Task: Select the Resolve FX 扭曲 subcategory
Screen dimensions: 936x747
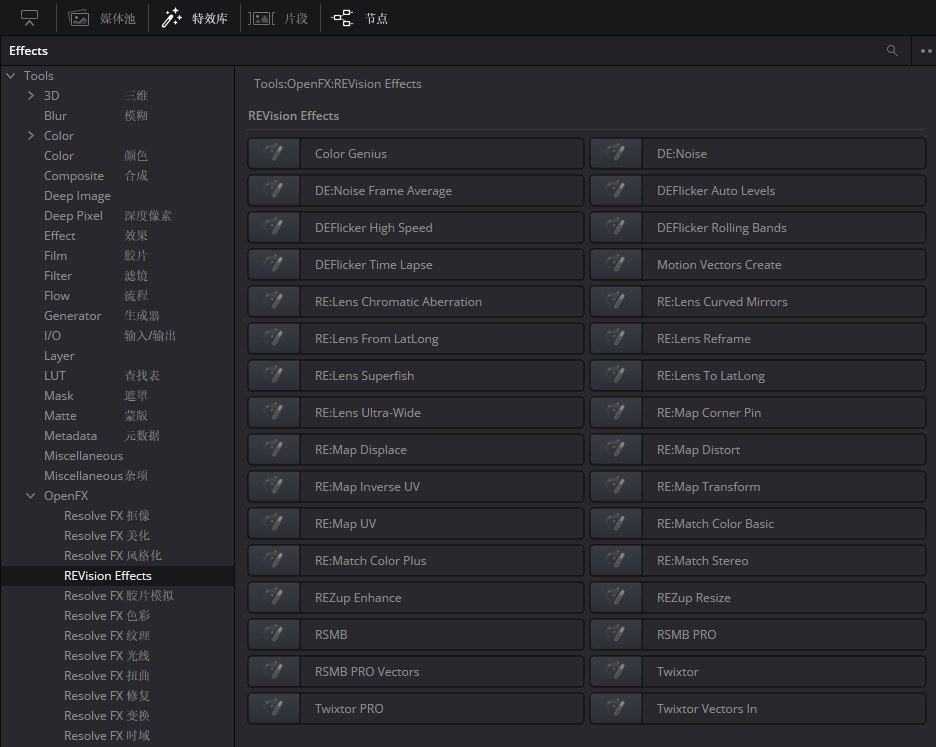Action: coord(107,675)
